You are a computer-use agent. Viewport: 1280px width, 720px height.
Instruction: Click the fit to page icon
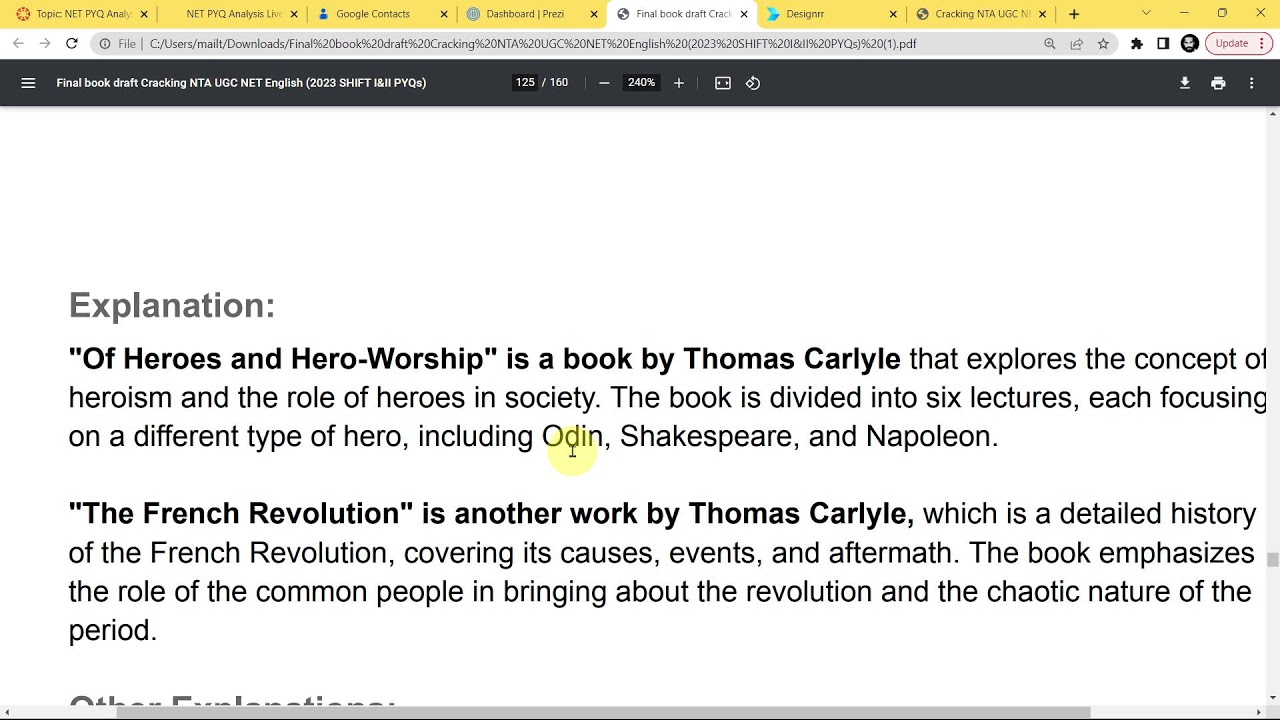coord(723,83)
